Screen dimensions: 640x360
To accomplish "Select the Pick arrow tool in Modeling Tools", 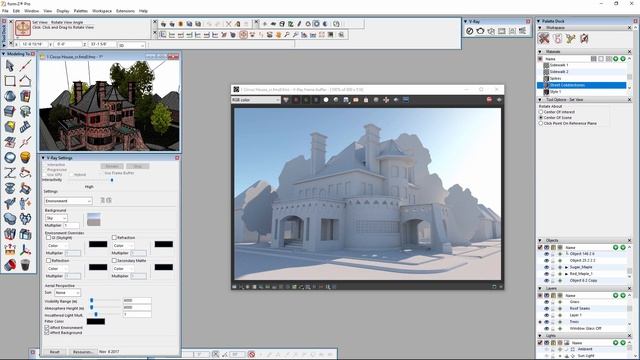I will (10, 65).
